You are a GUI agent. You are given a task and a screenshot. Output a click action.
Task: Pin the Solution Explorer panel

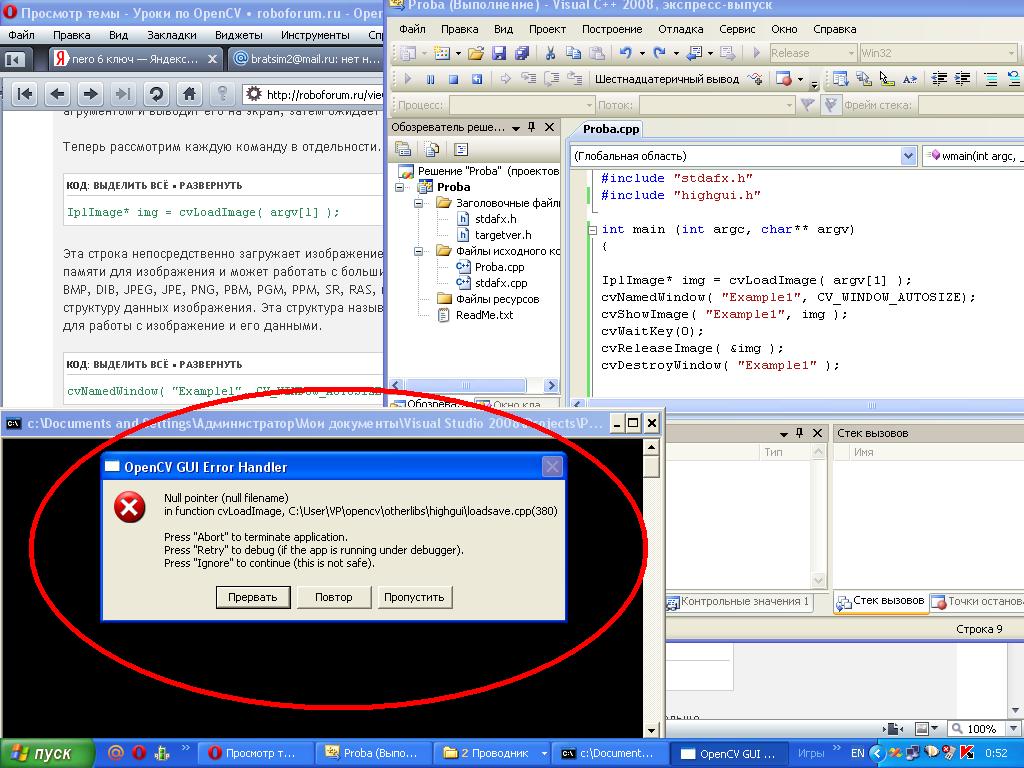(532, 128)
